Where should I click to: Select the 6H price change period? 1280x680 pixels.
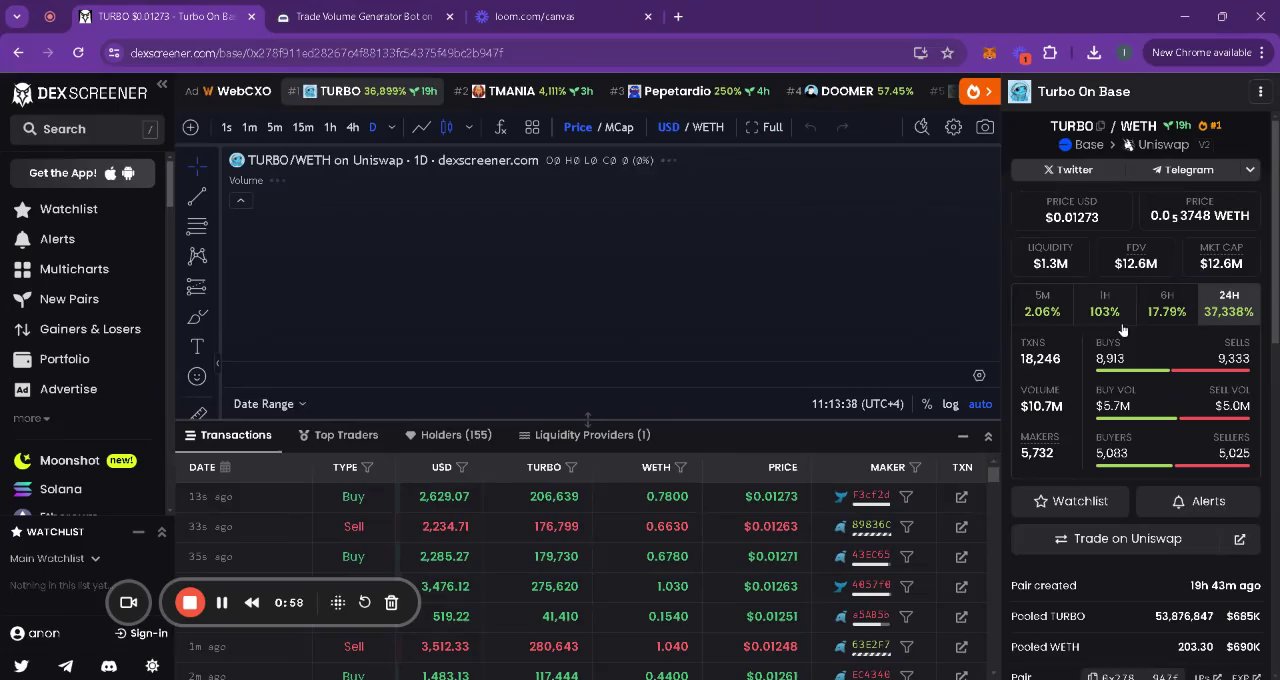coord(1167,304)
